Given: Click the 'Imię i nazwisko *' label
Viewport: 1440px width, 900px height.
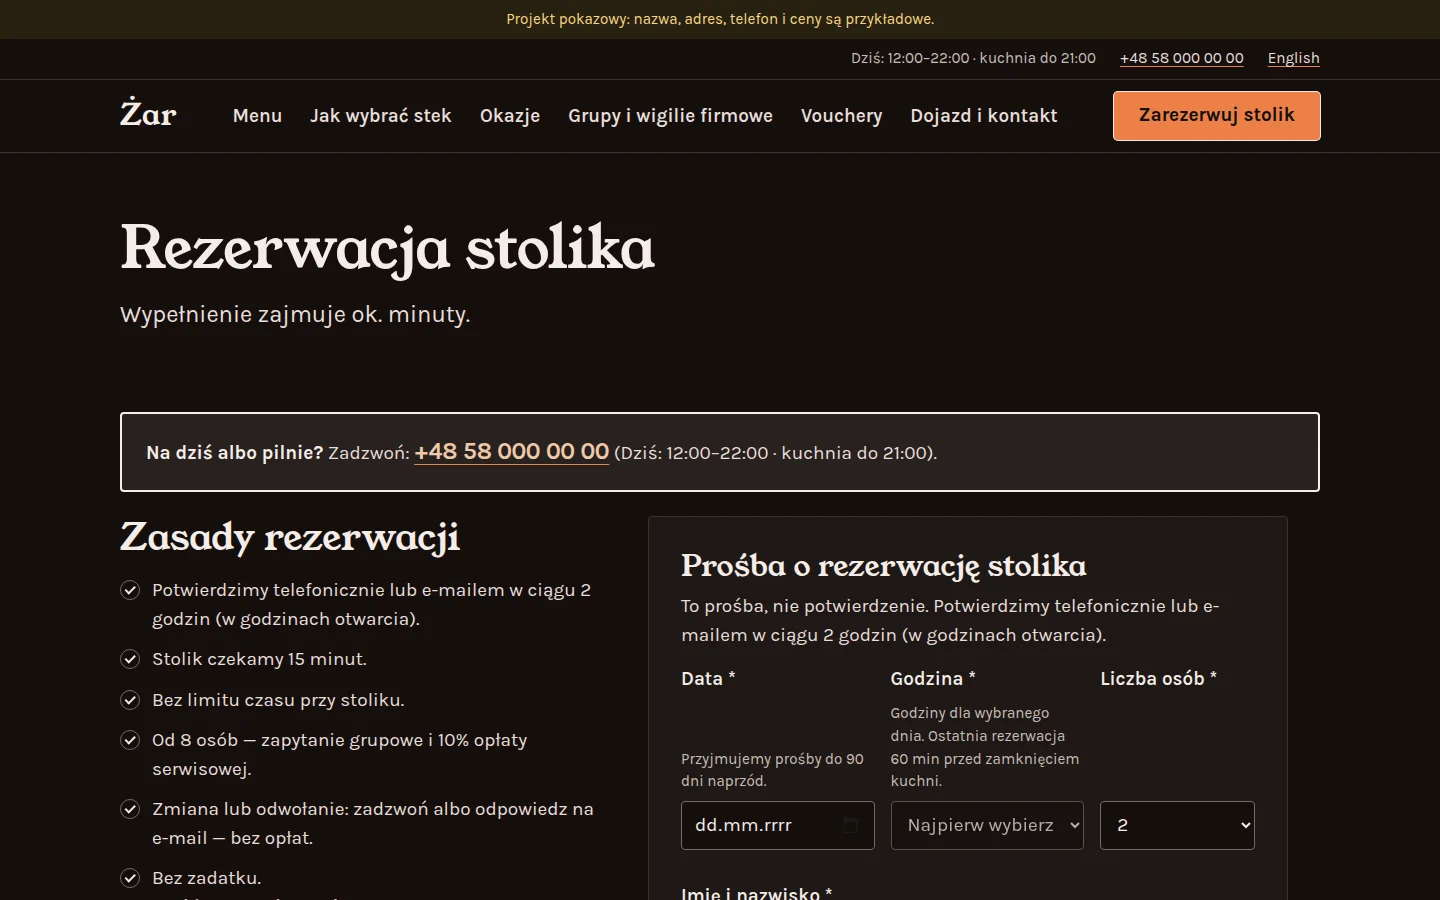Looking at the screenshot, I should pos(757,892).
